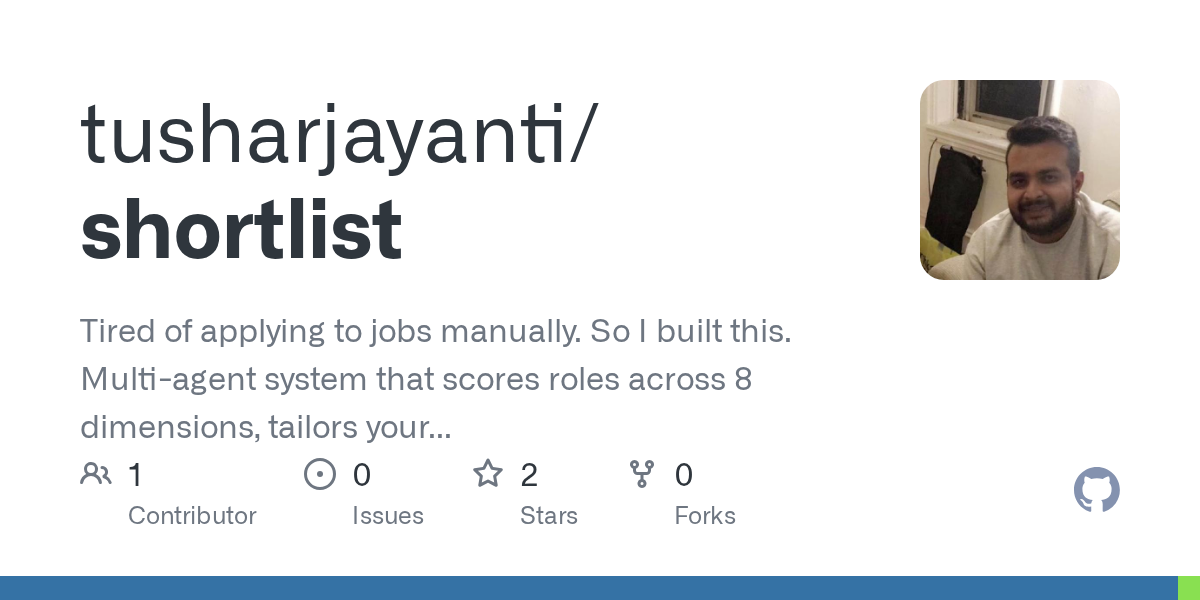The image size is (1200, 600).
Task: Click the contributors people icon
Action: click(96, 474)
